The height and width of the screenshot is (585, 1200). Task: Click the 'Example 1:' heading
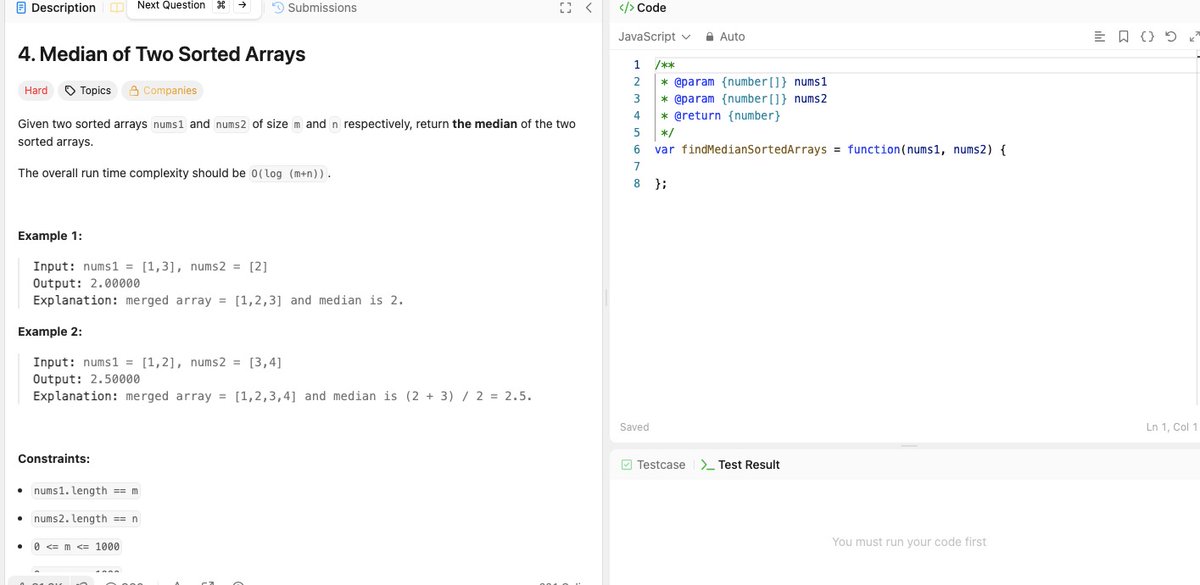pyautogui.click(x=50, y=236)
